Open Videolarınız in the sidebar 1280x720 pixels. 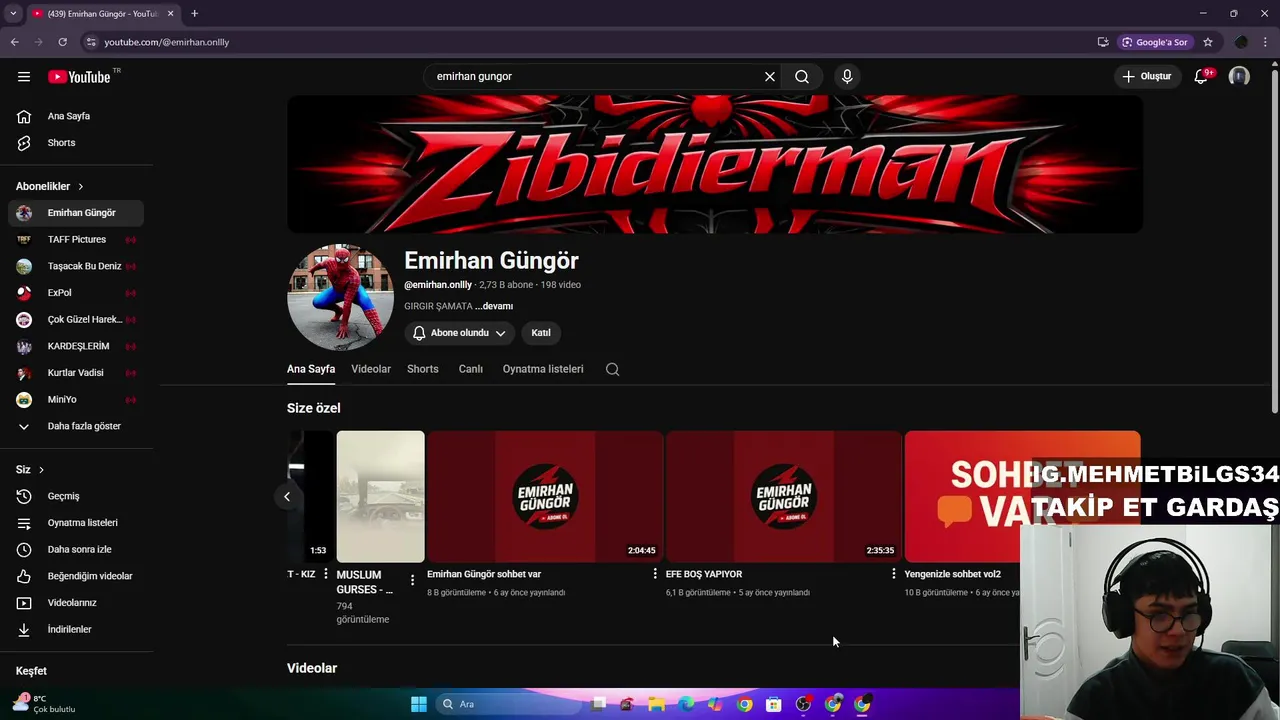click(76, 603)
